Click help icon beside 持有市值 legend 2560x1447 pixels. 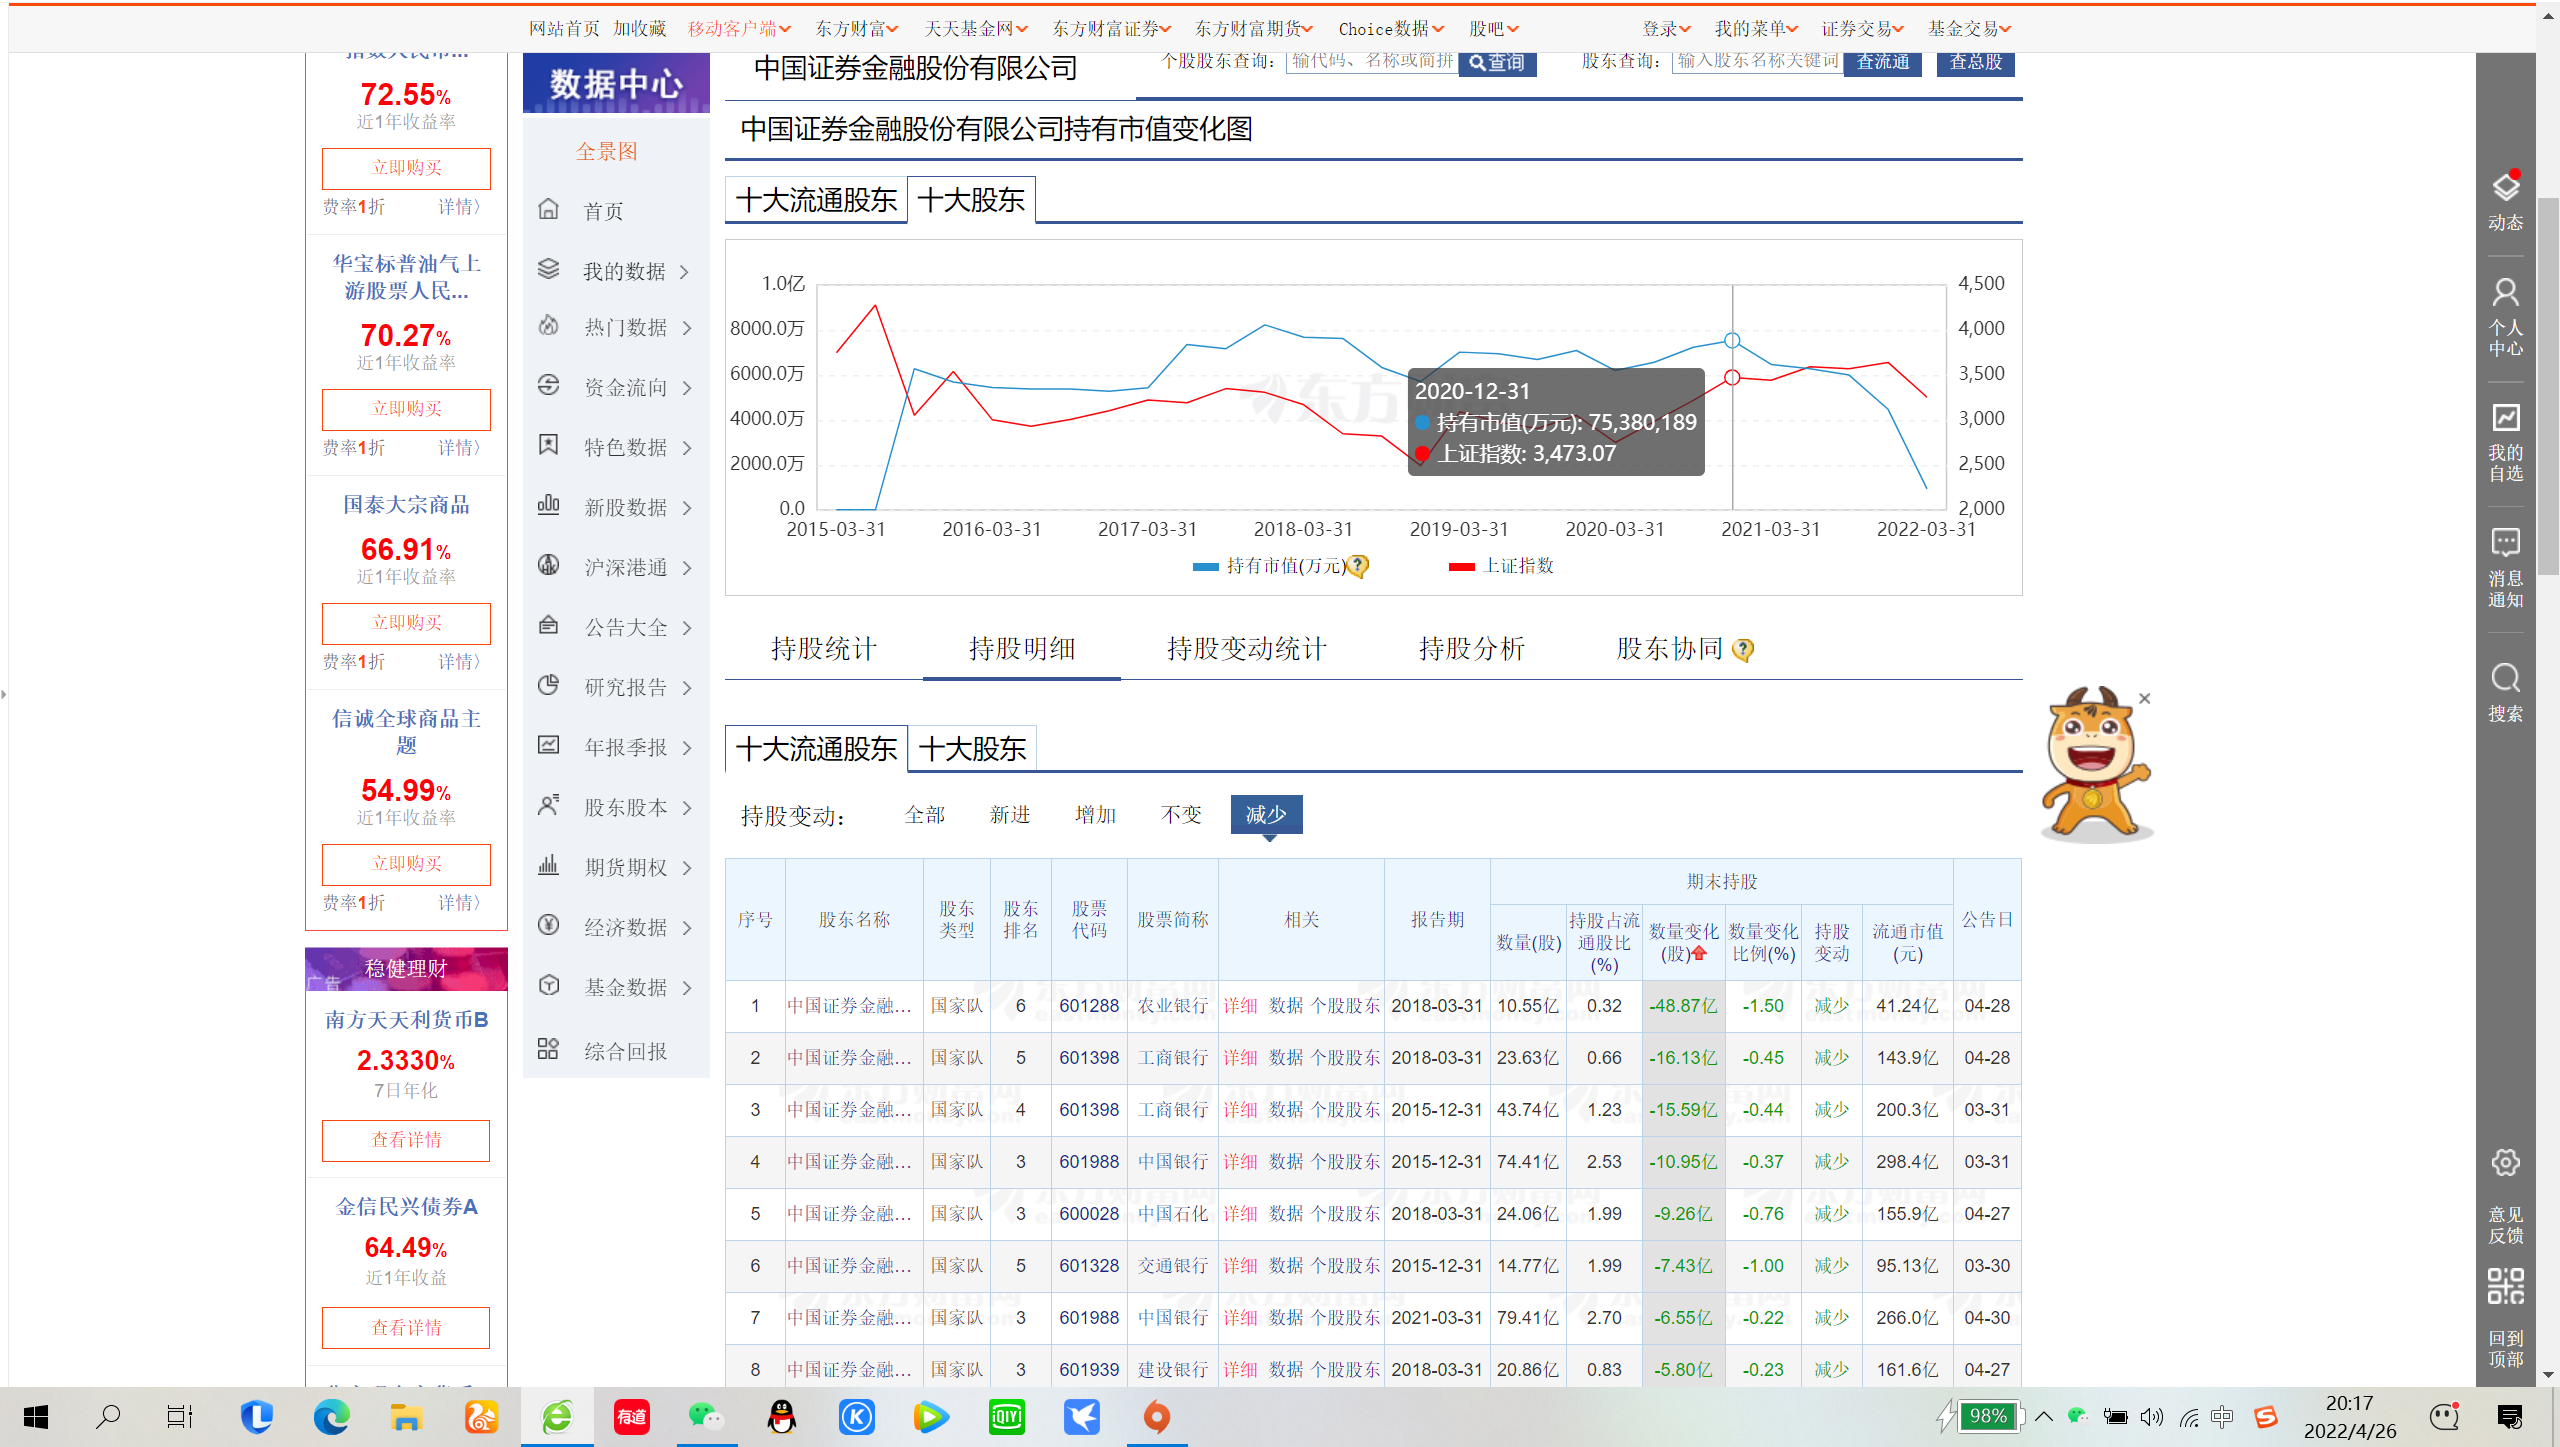coord(1358,567)
